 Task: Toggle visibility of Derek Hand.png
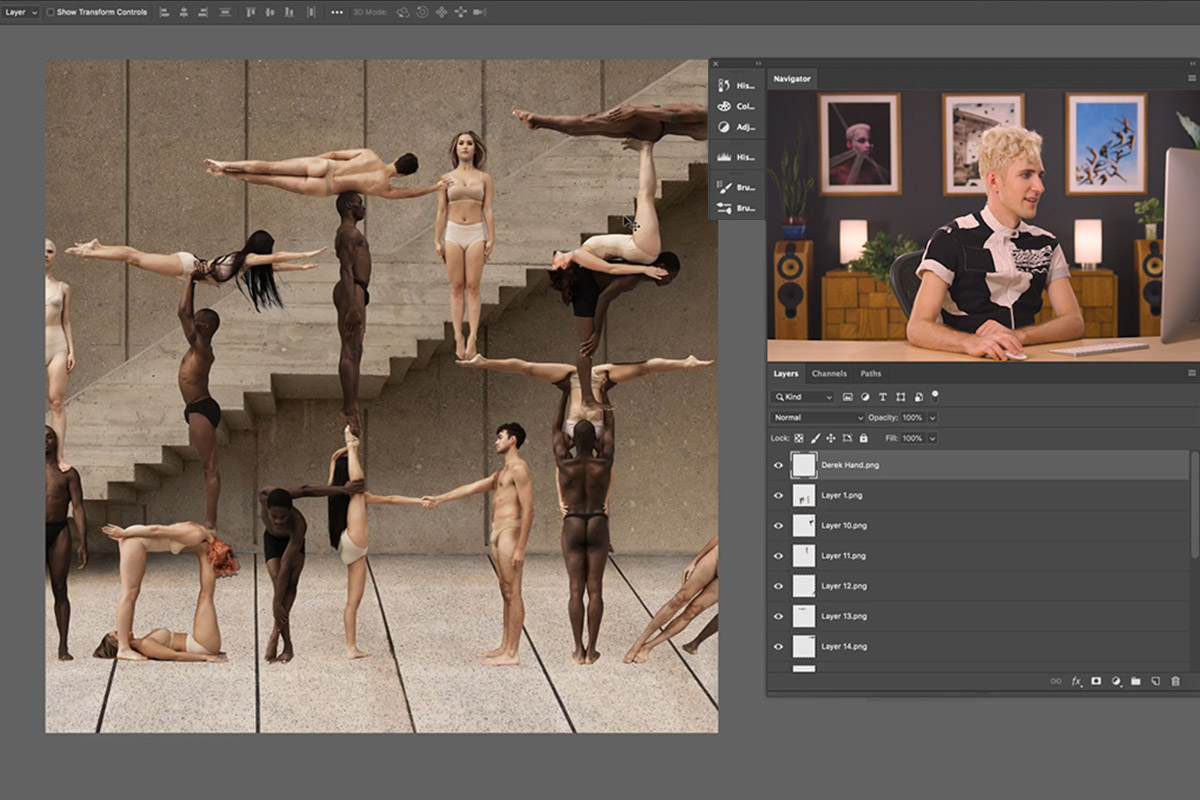[x=778, y=465]
